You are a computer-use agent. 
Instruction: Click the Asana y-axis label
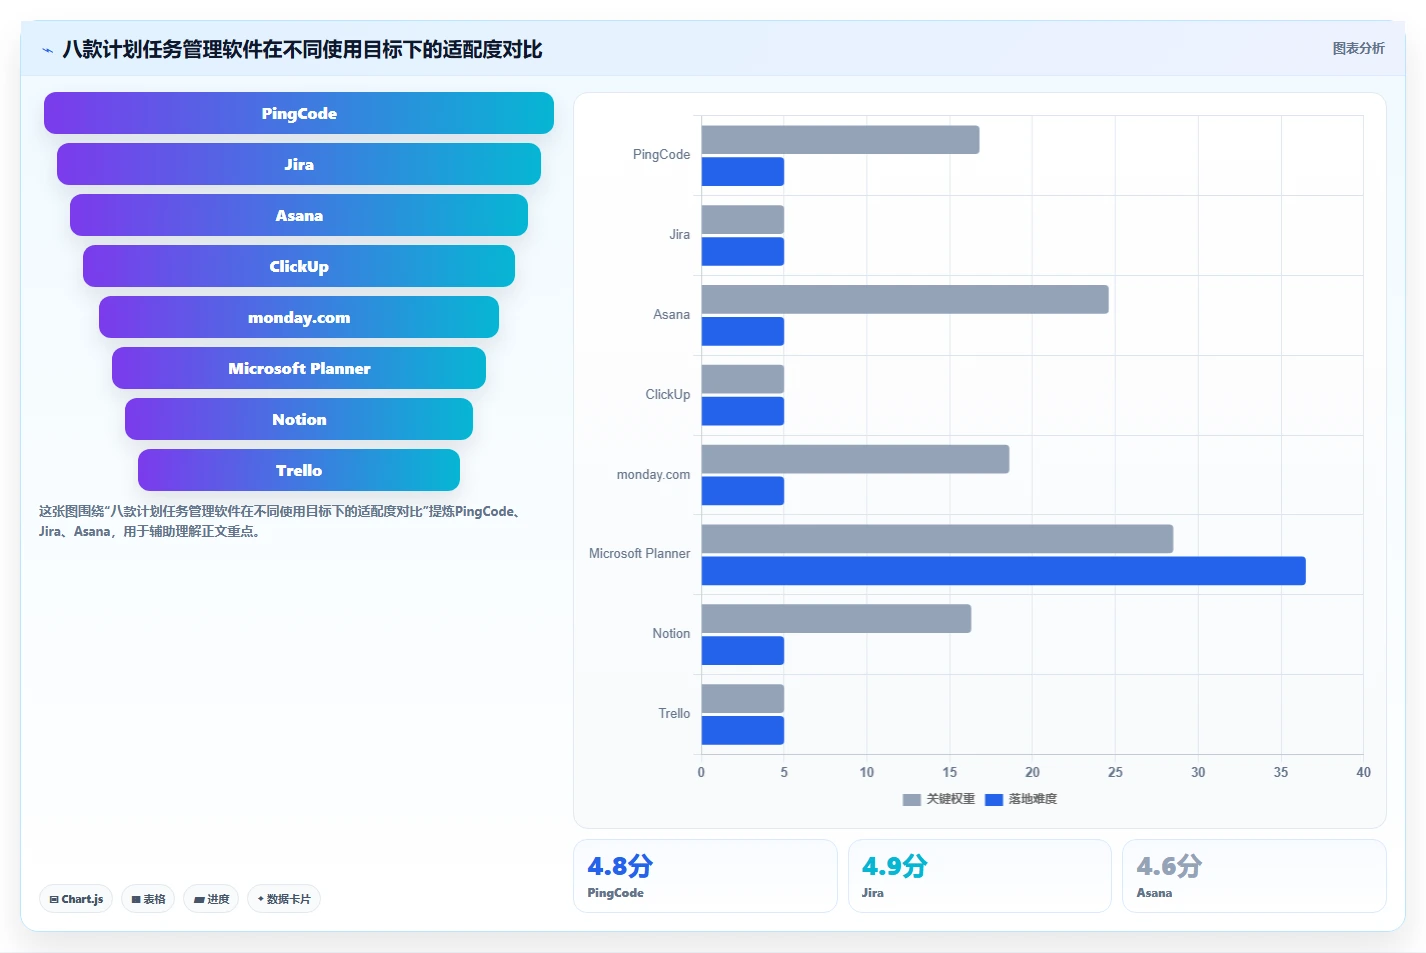672,315
